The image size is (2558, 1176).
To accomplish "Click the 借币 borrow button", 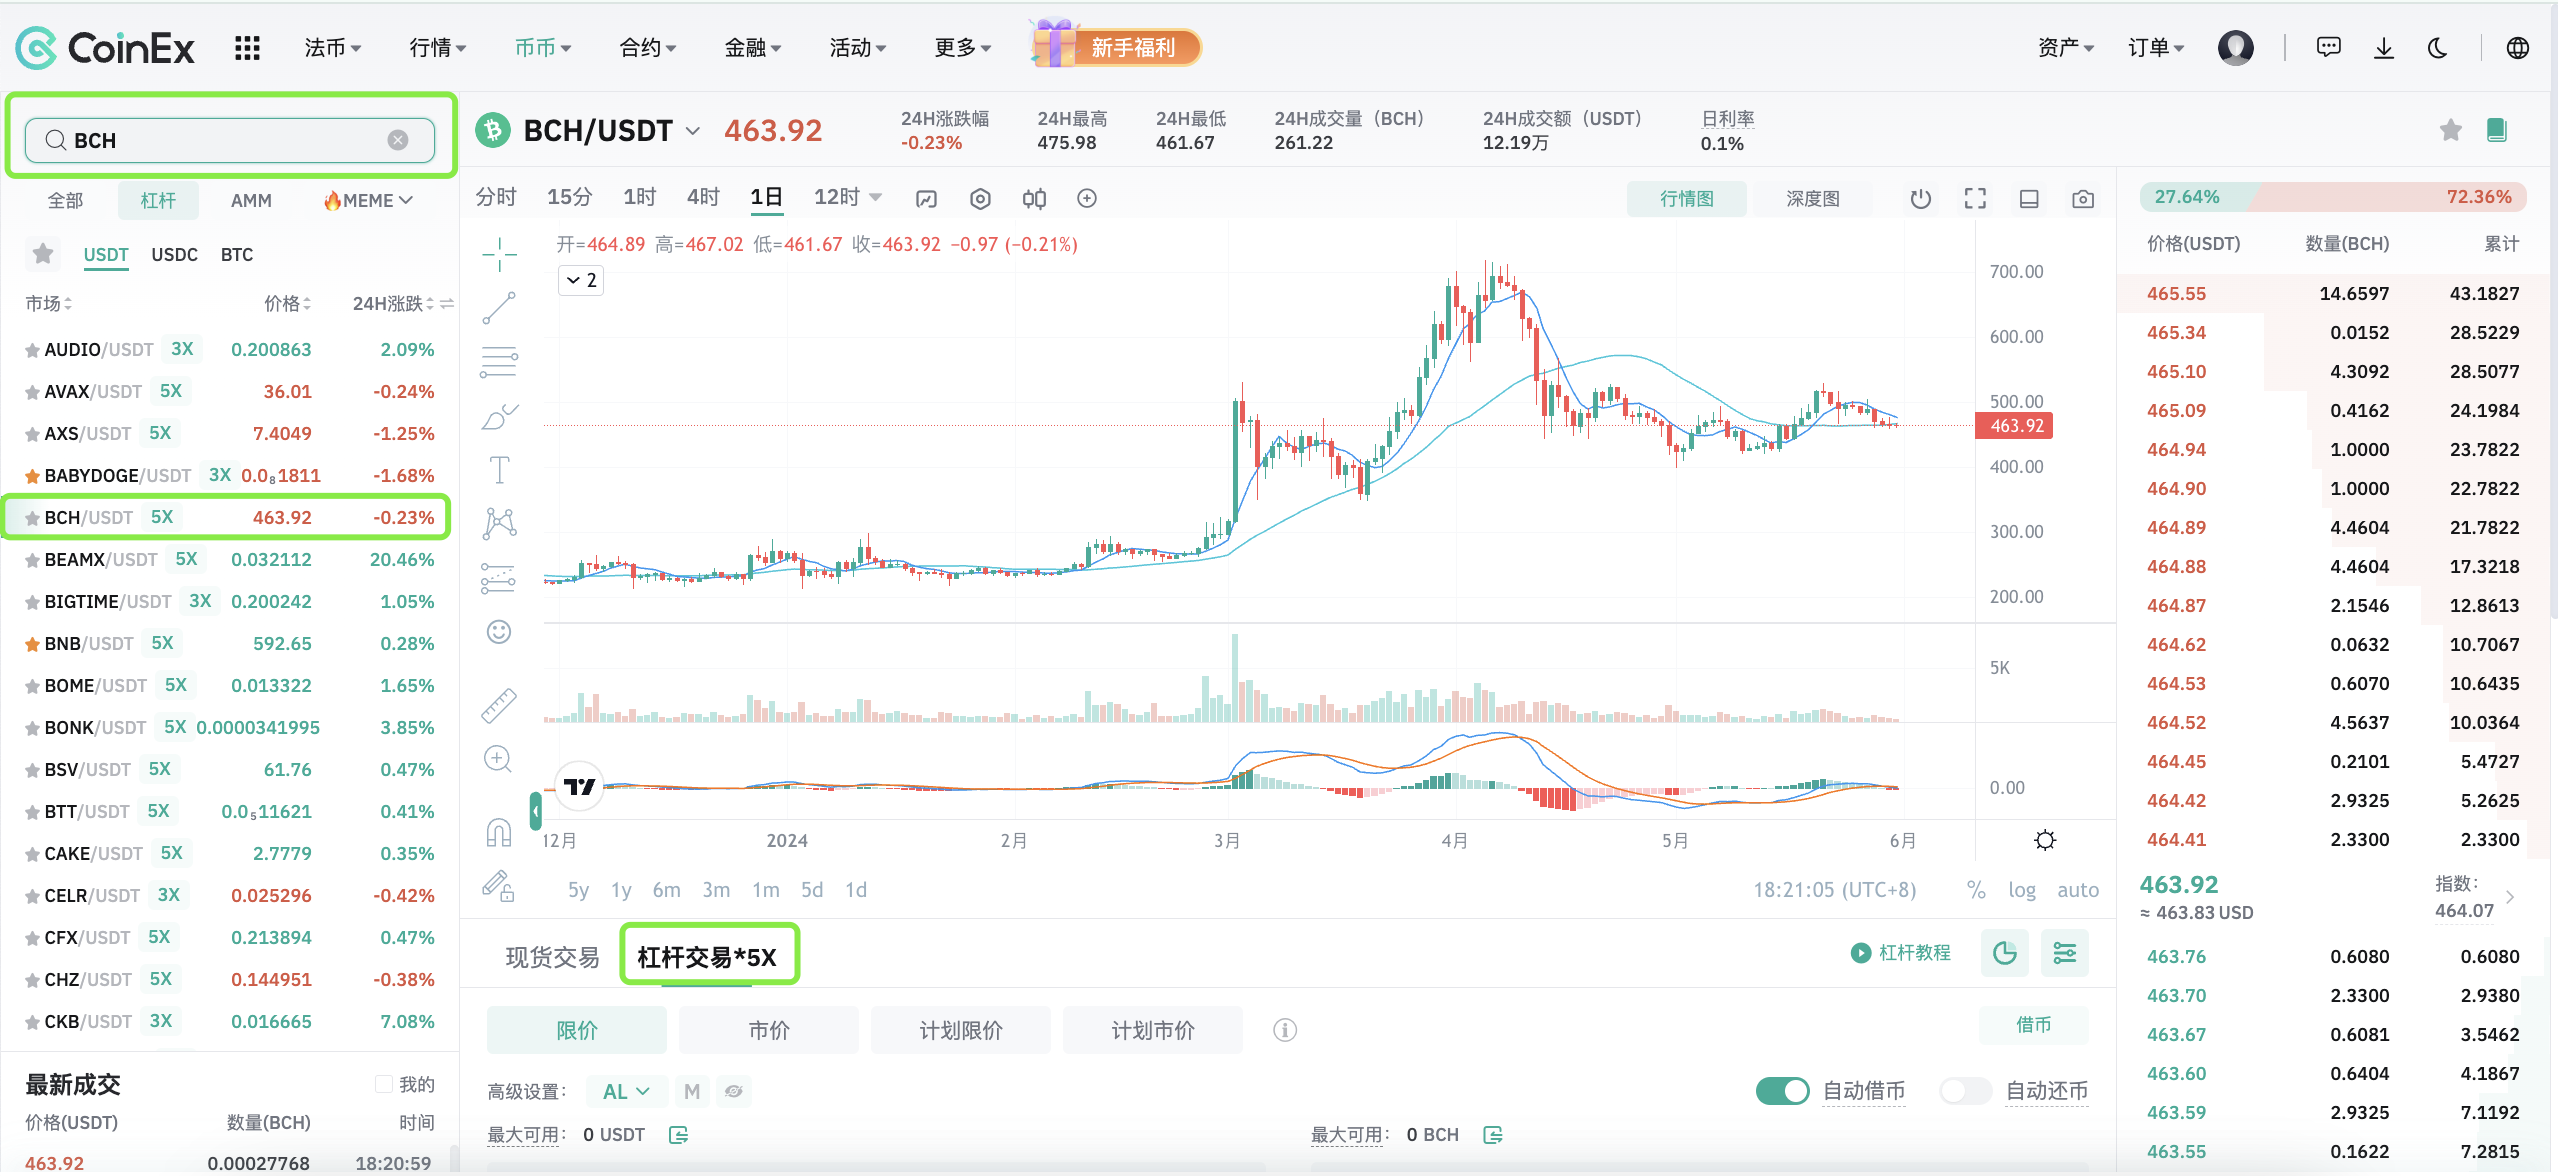I will (2033, 1024).
